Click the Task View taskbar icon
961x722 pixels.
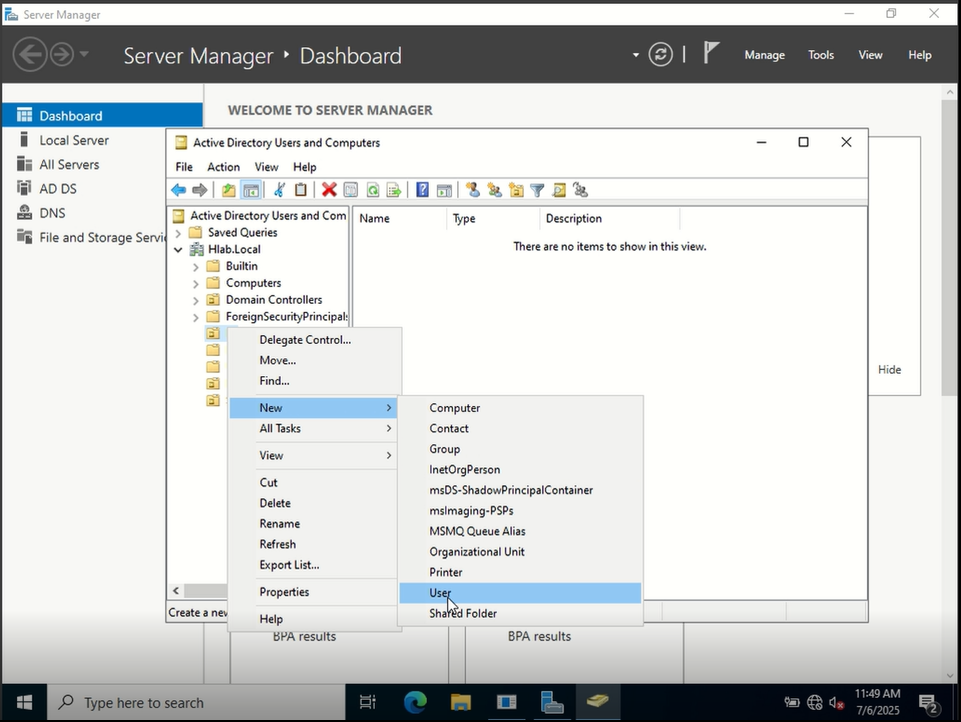[x=368, y=702]
